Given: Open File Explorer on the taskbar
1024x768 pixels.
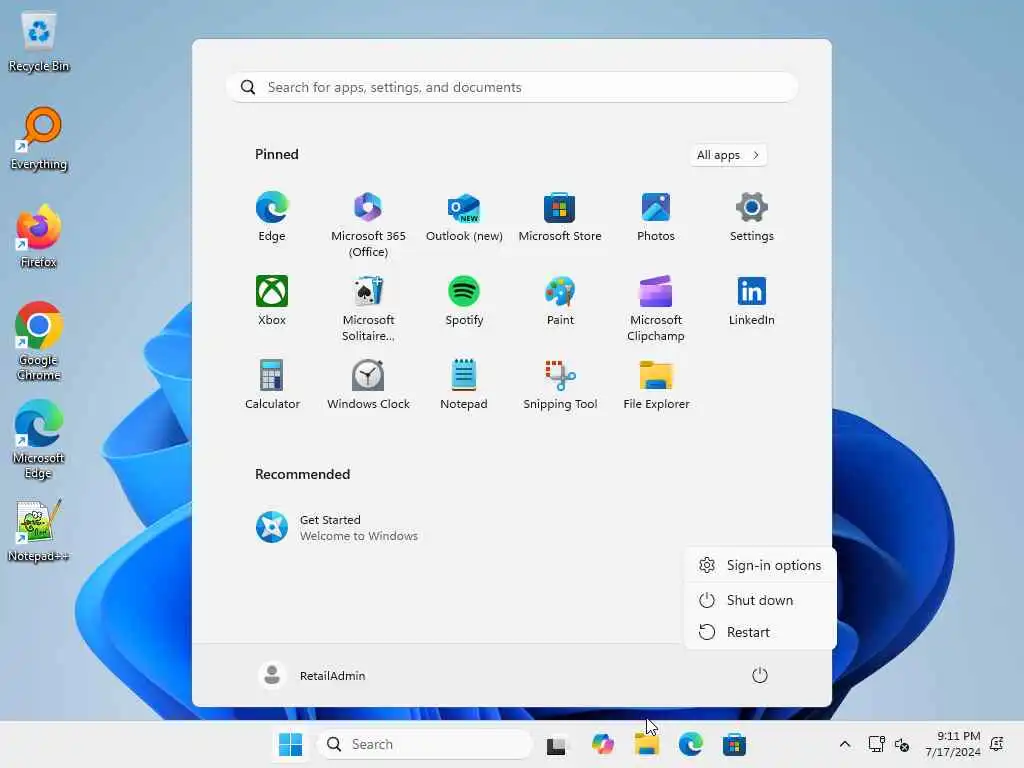Looking at the screenshot, I should coord(647,744).
